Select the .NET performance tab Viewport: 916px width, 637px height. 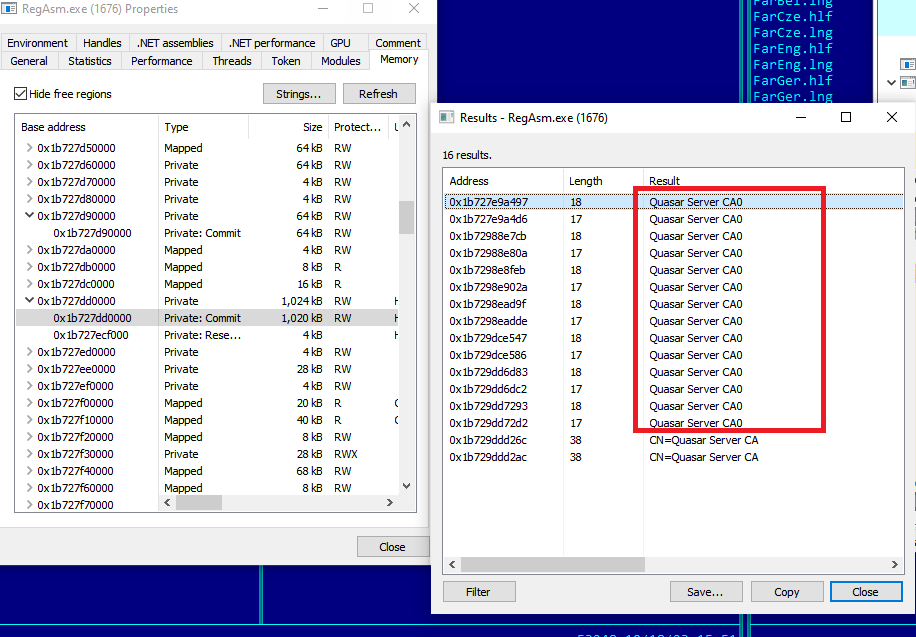point(271,42)
